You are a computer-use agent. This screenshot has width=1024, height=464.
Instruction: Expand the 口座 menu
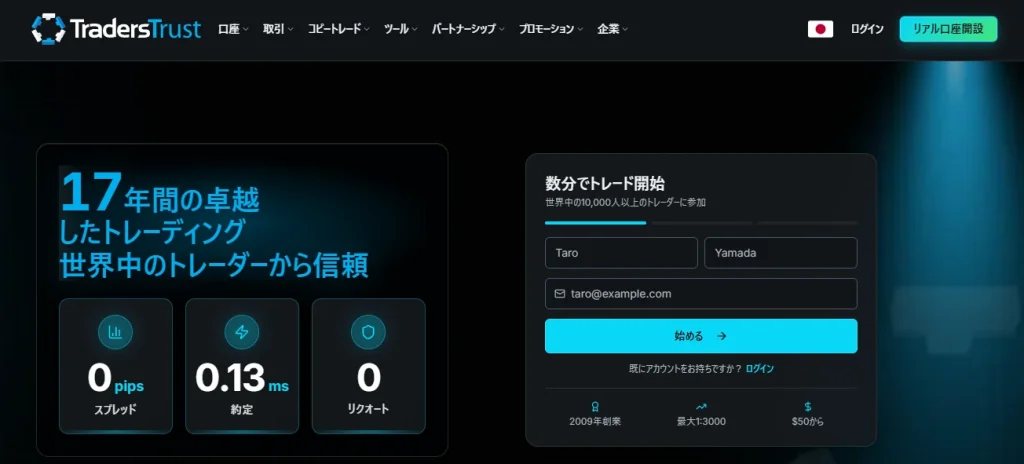[x=233, y=29]
